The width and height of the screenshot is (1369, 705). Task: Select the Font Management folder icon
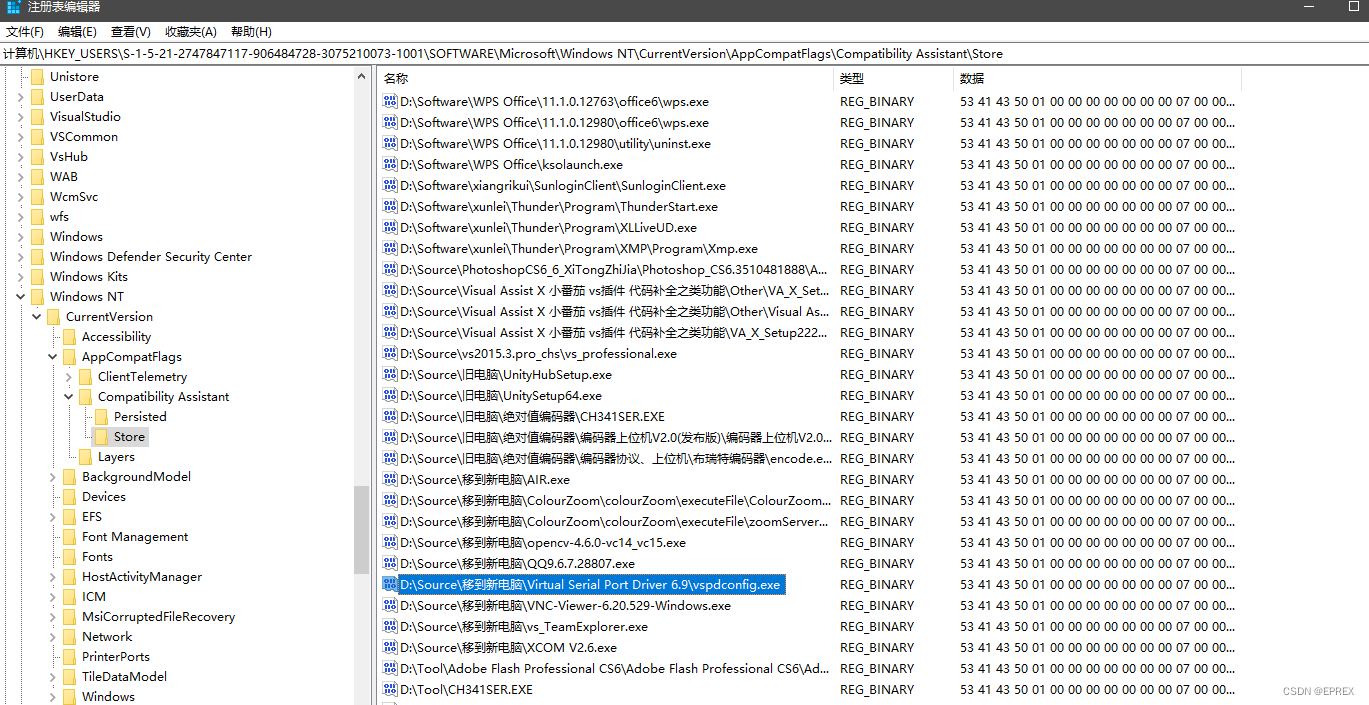coord(69,537)
